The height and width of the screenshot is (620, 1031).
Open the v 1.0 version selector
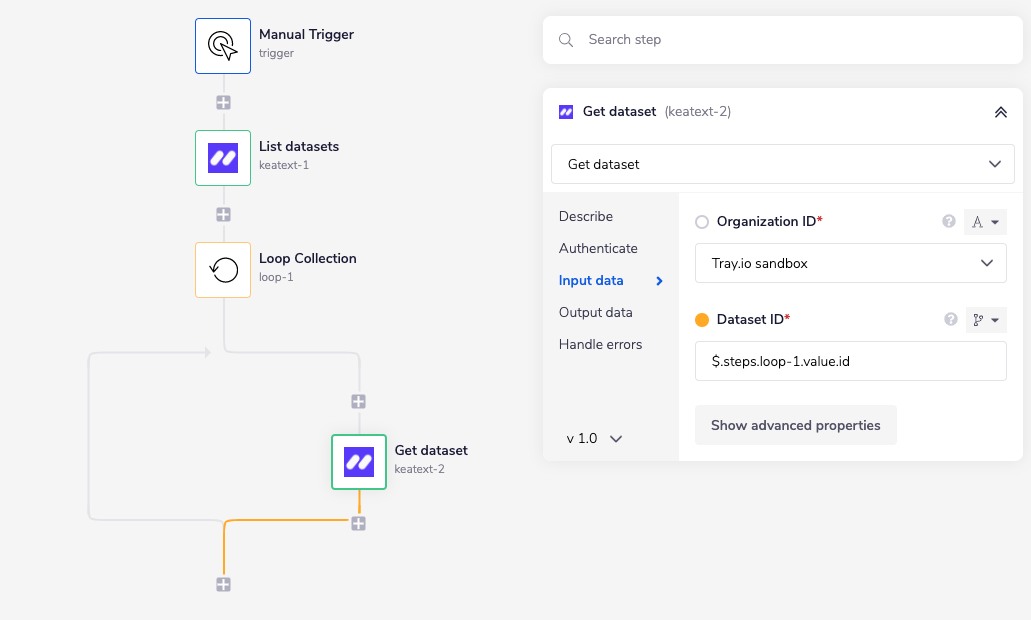pyautogui.click(x=595, y=439)
